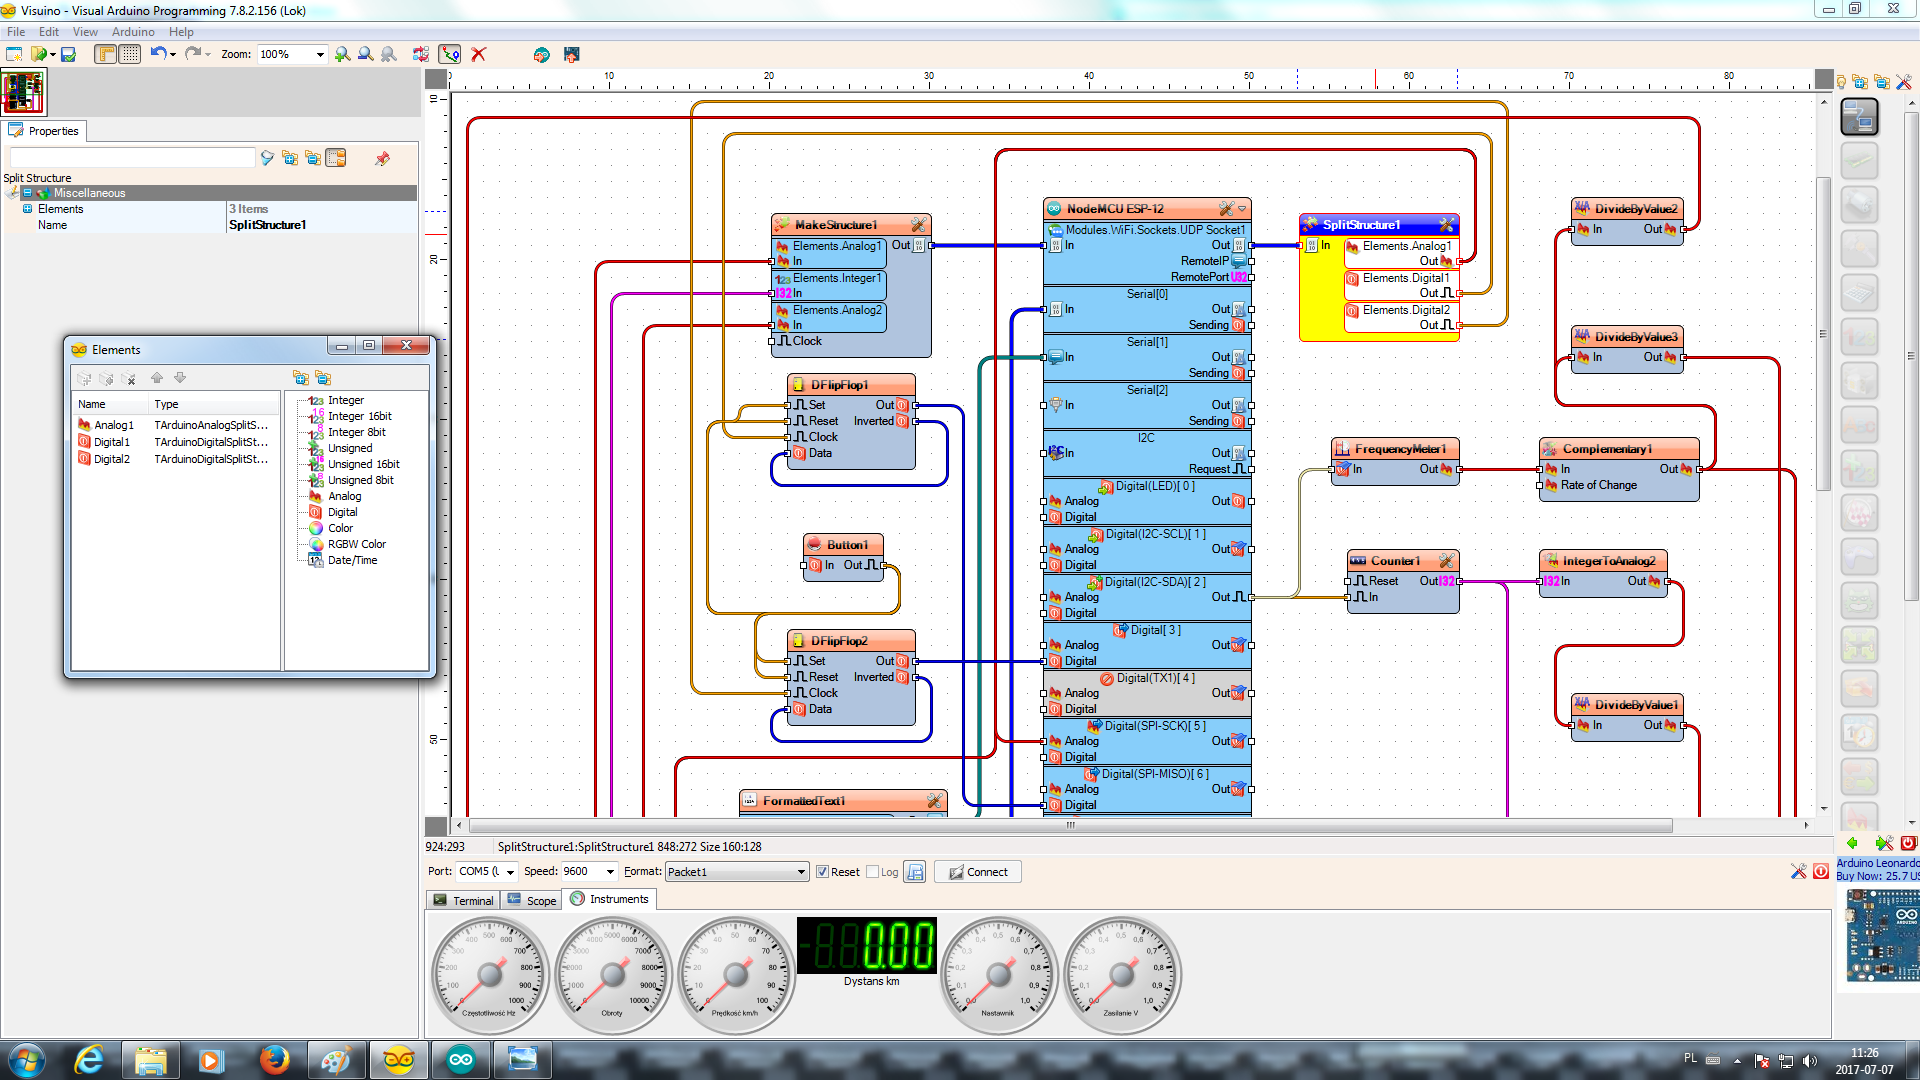
Task: Uncheck the Reset checkbox
Action: (822, 872)
